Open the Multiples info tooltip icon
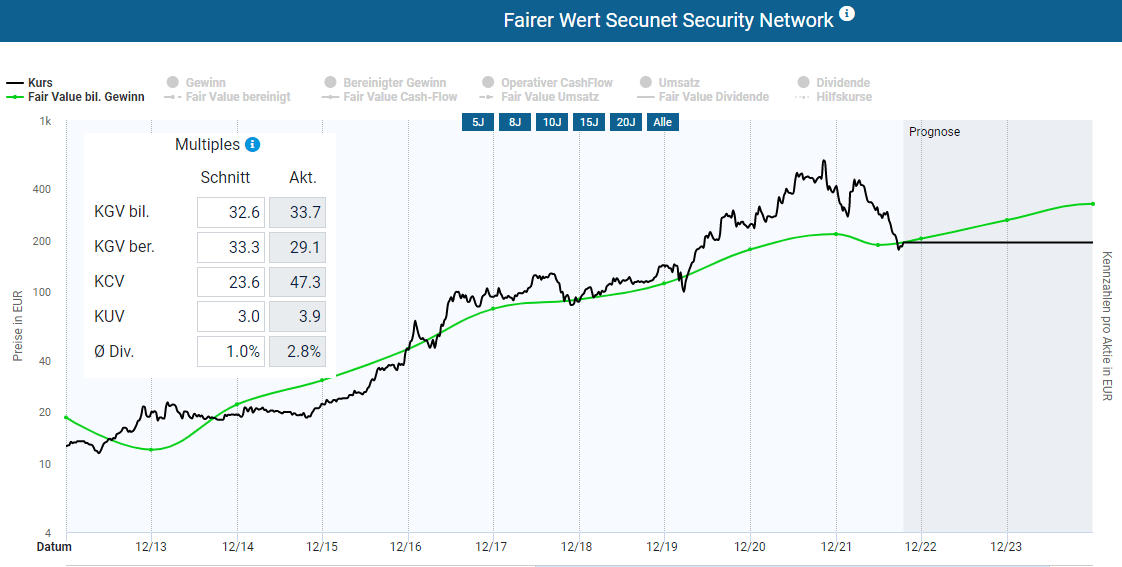 click(x=253, y=145)
